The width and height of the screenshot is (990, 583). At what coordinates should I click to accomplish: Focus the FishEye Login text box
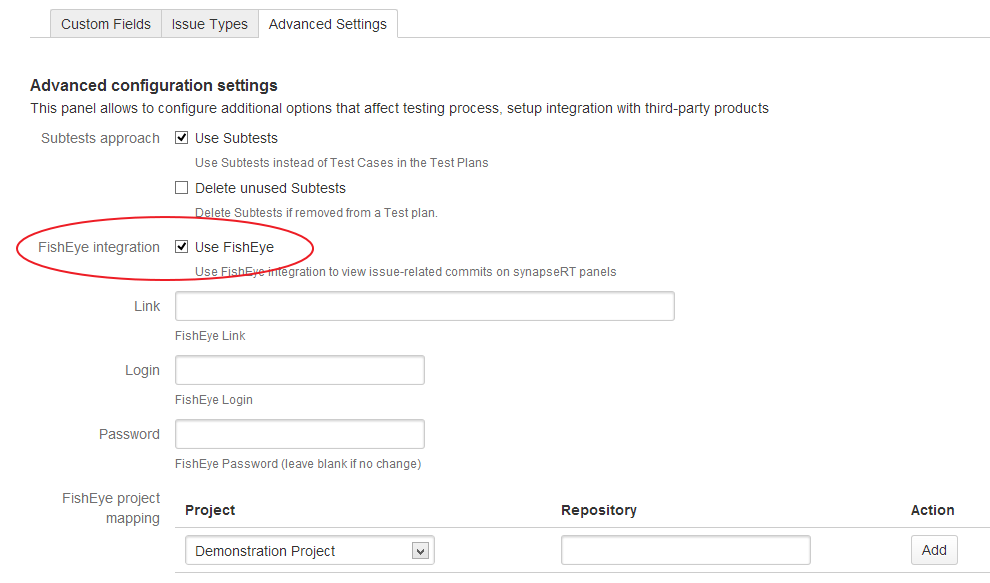point(299,370)
